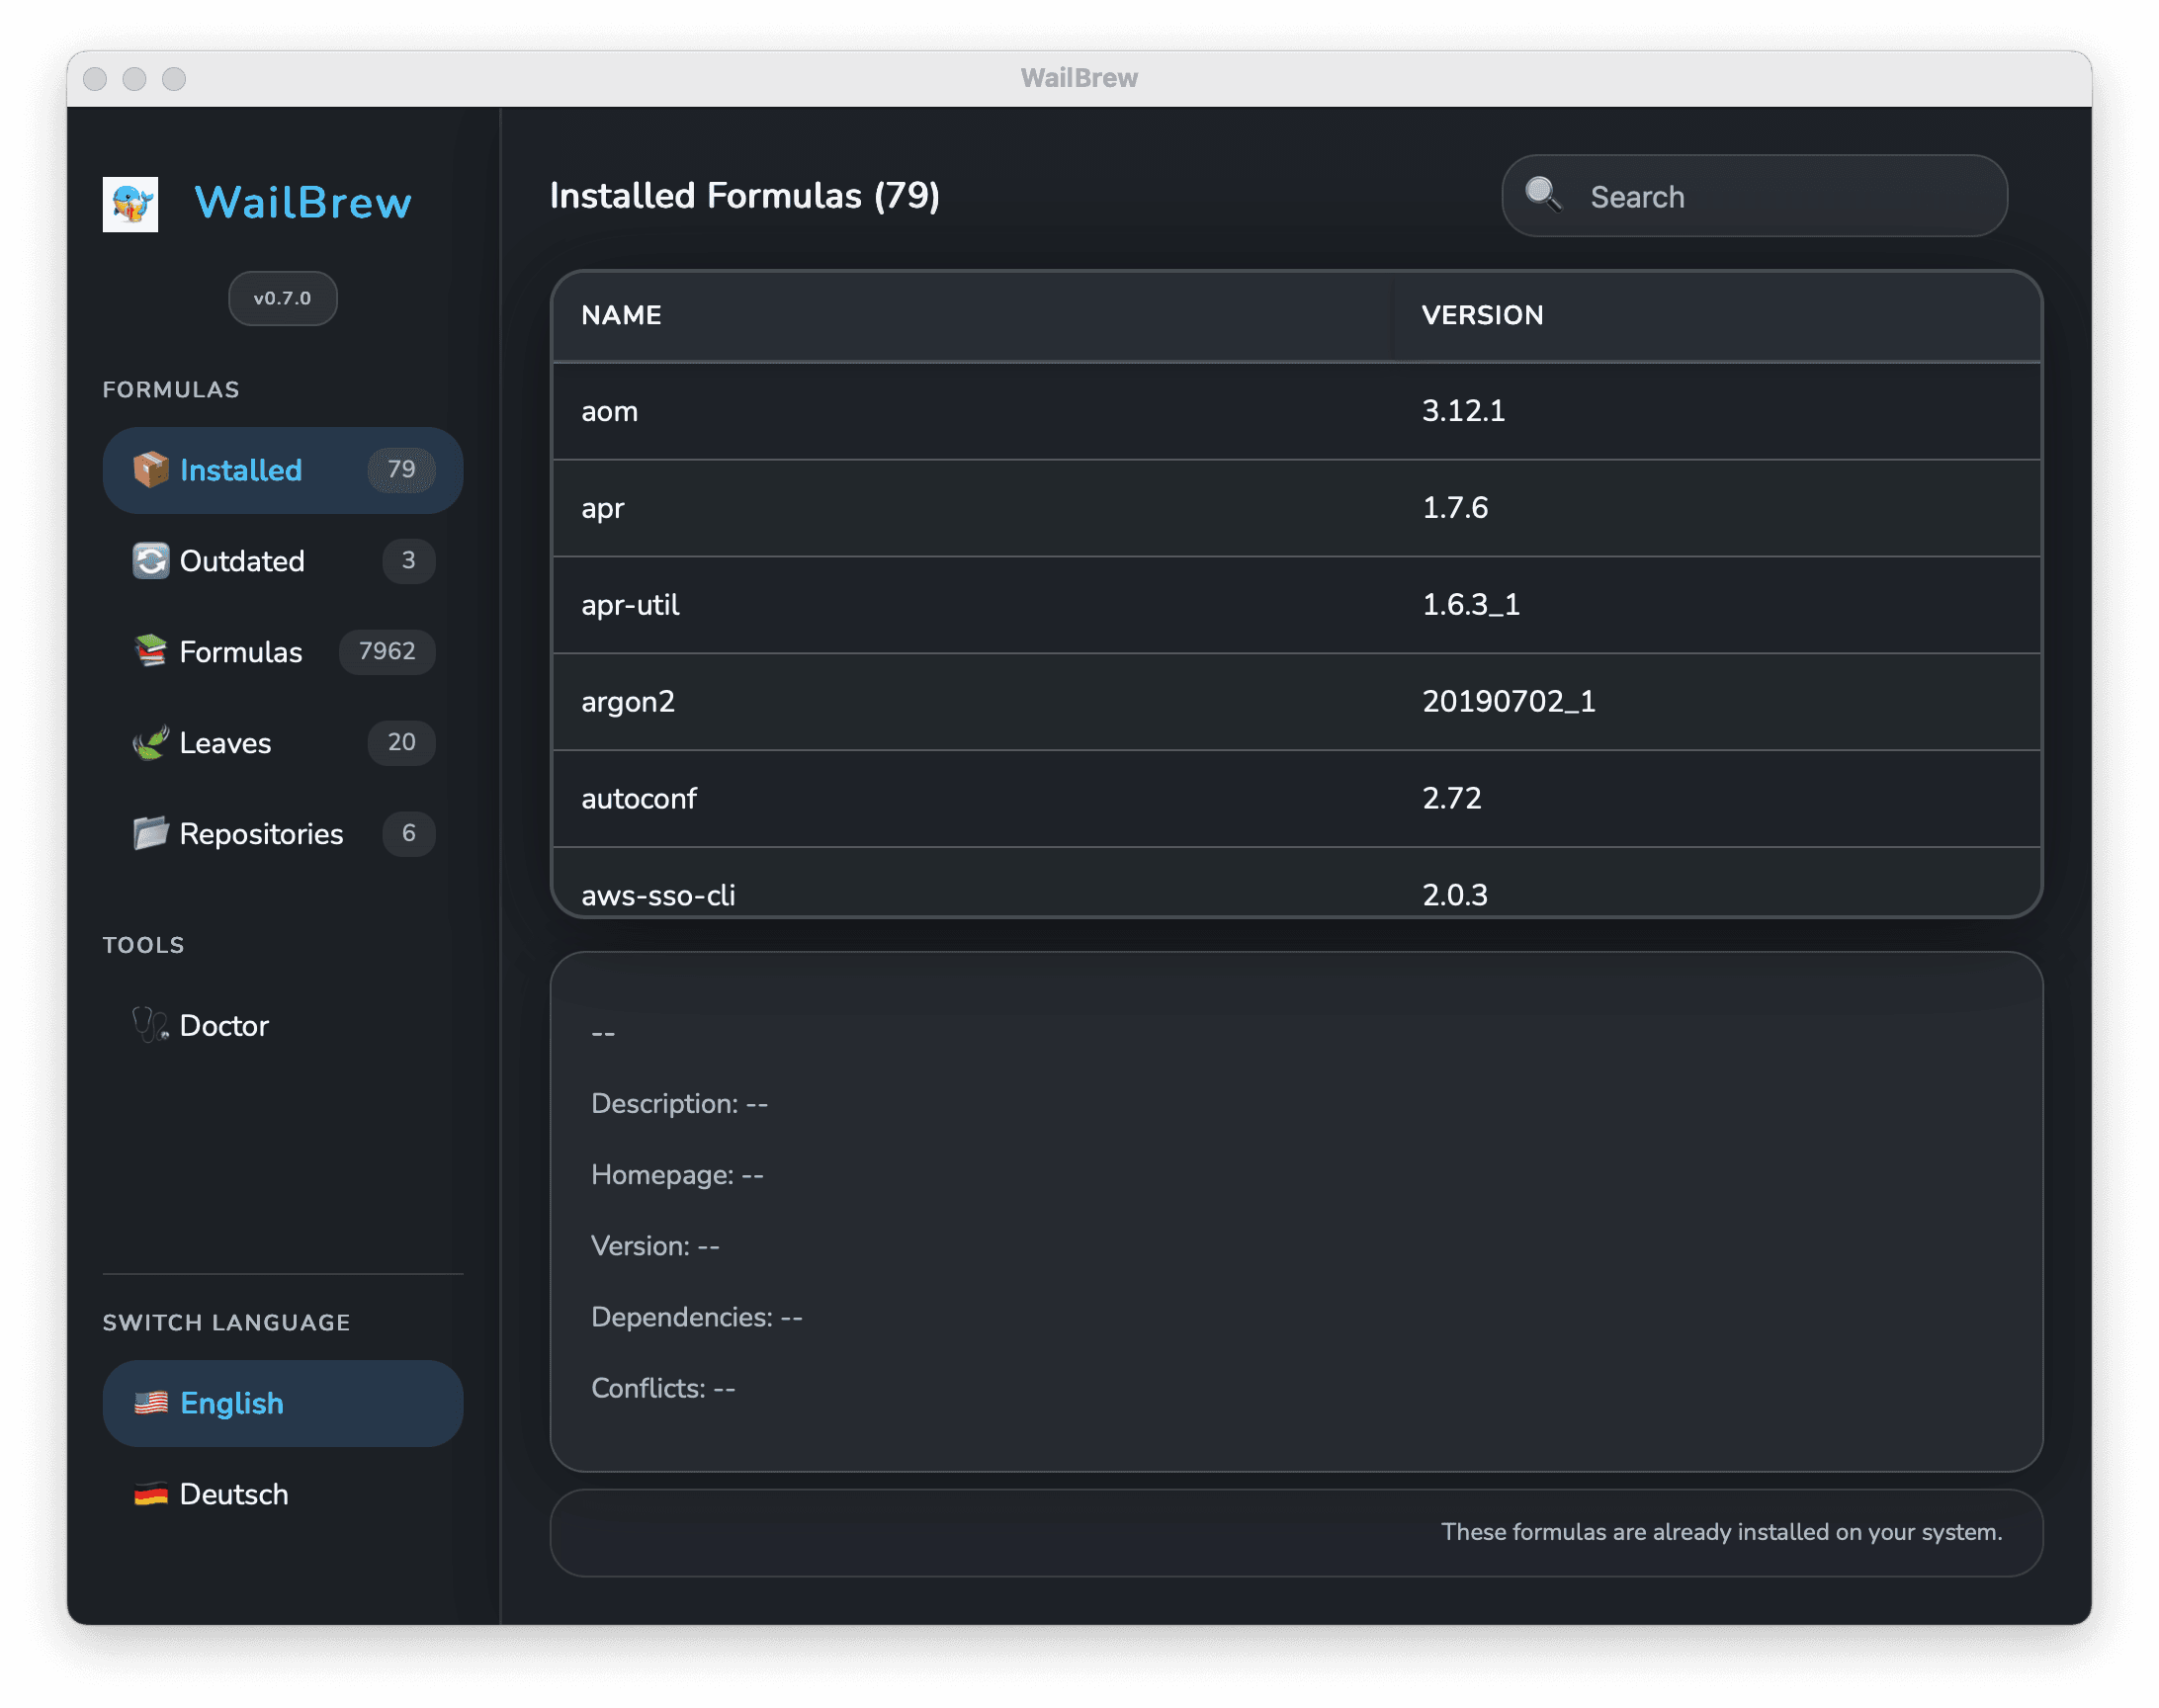This screenshot has width=2159, height=1708.
Task: Select the apr formula row
Action: [x=1296, y=508]
